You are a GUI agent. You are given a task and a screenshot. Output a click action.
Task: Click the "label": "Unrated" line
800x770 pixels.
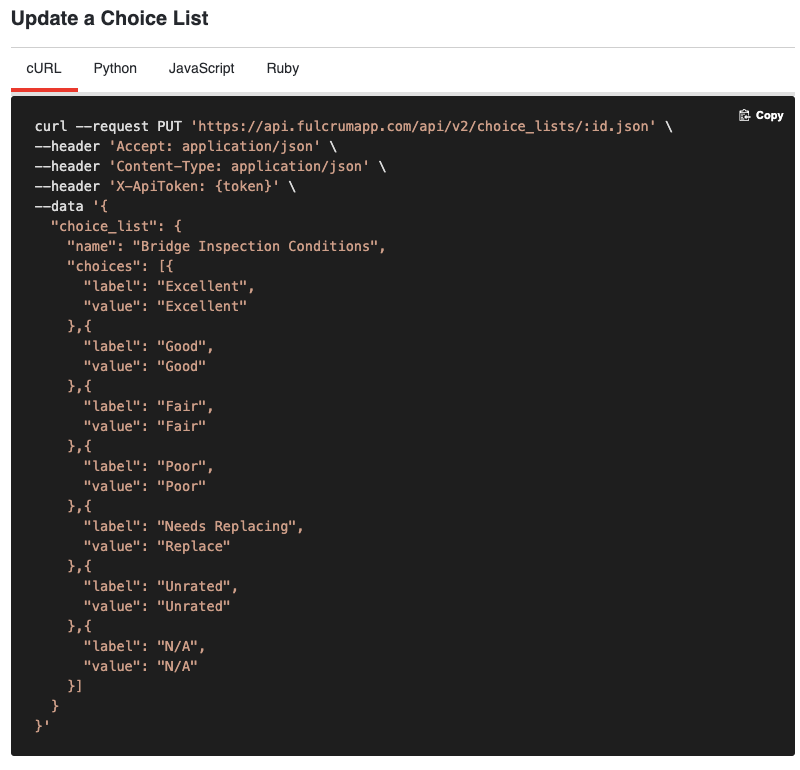tap(161, 586)
